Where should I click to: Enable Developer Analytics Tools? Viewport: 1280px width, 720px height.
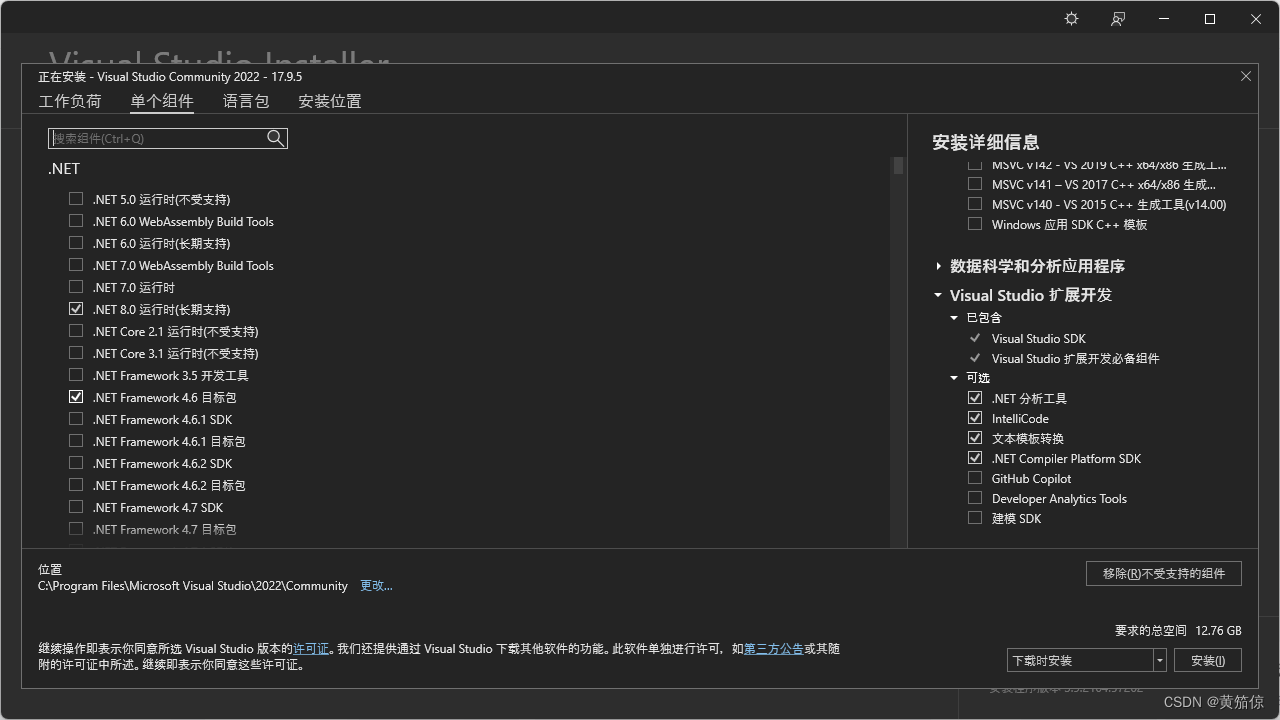[x=975, y=498]
